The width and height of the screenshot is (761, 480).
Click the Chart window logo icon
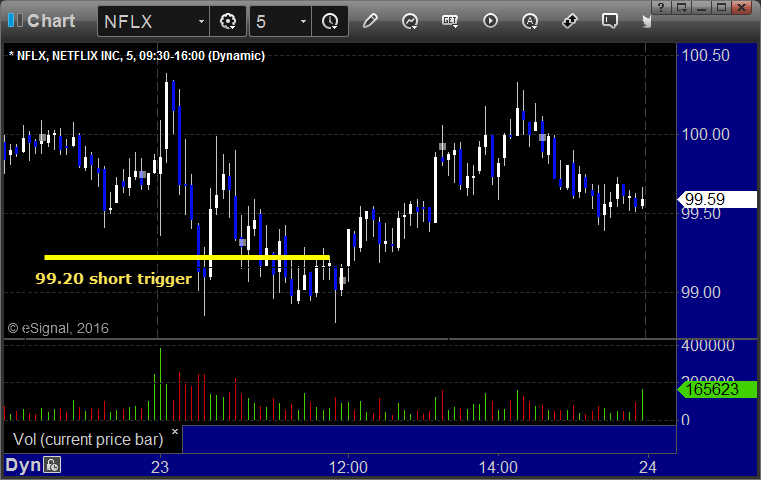point(15,20)
